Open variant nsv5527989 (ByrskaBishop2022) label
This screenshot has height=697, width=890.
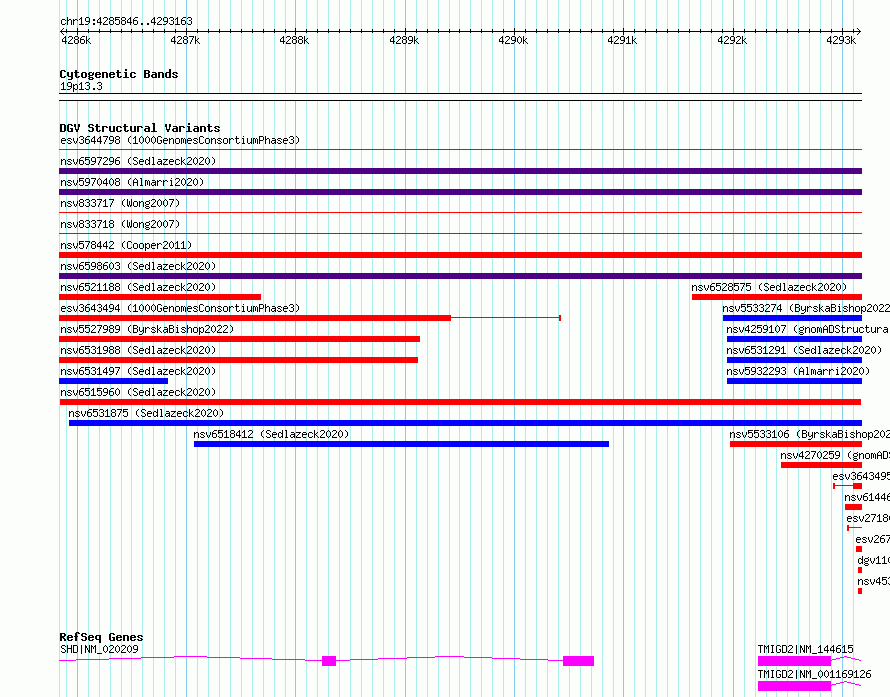coord(147,329)
